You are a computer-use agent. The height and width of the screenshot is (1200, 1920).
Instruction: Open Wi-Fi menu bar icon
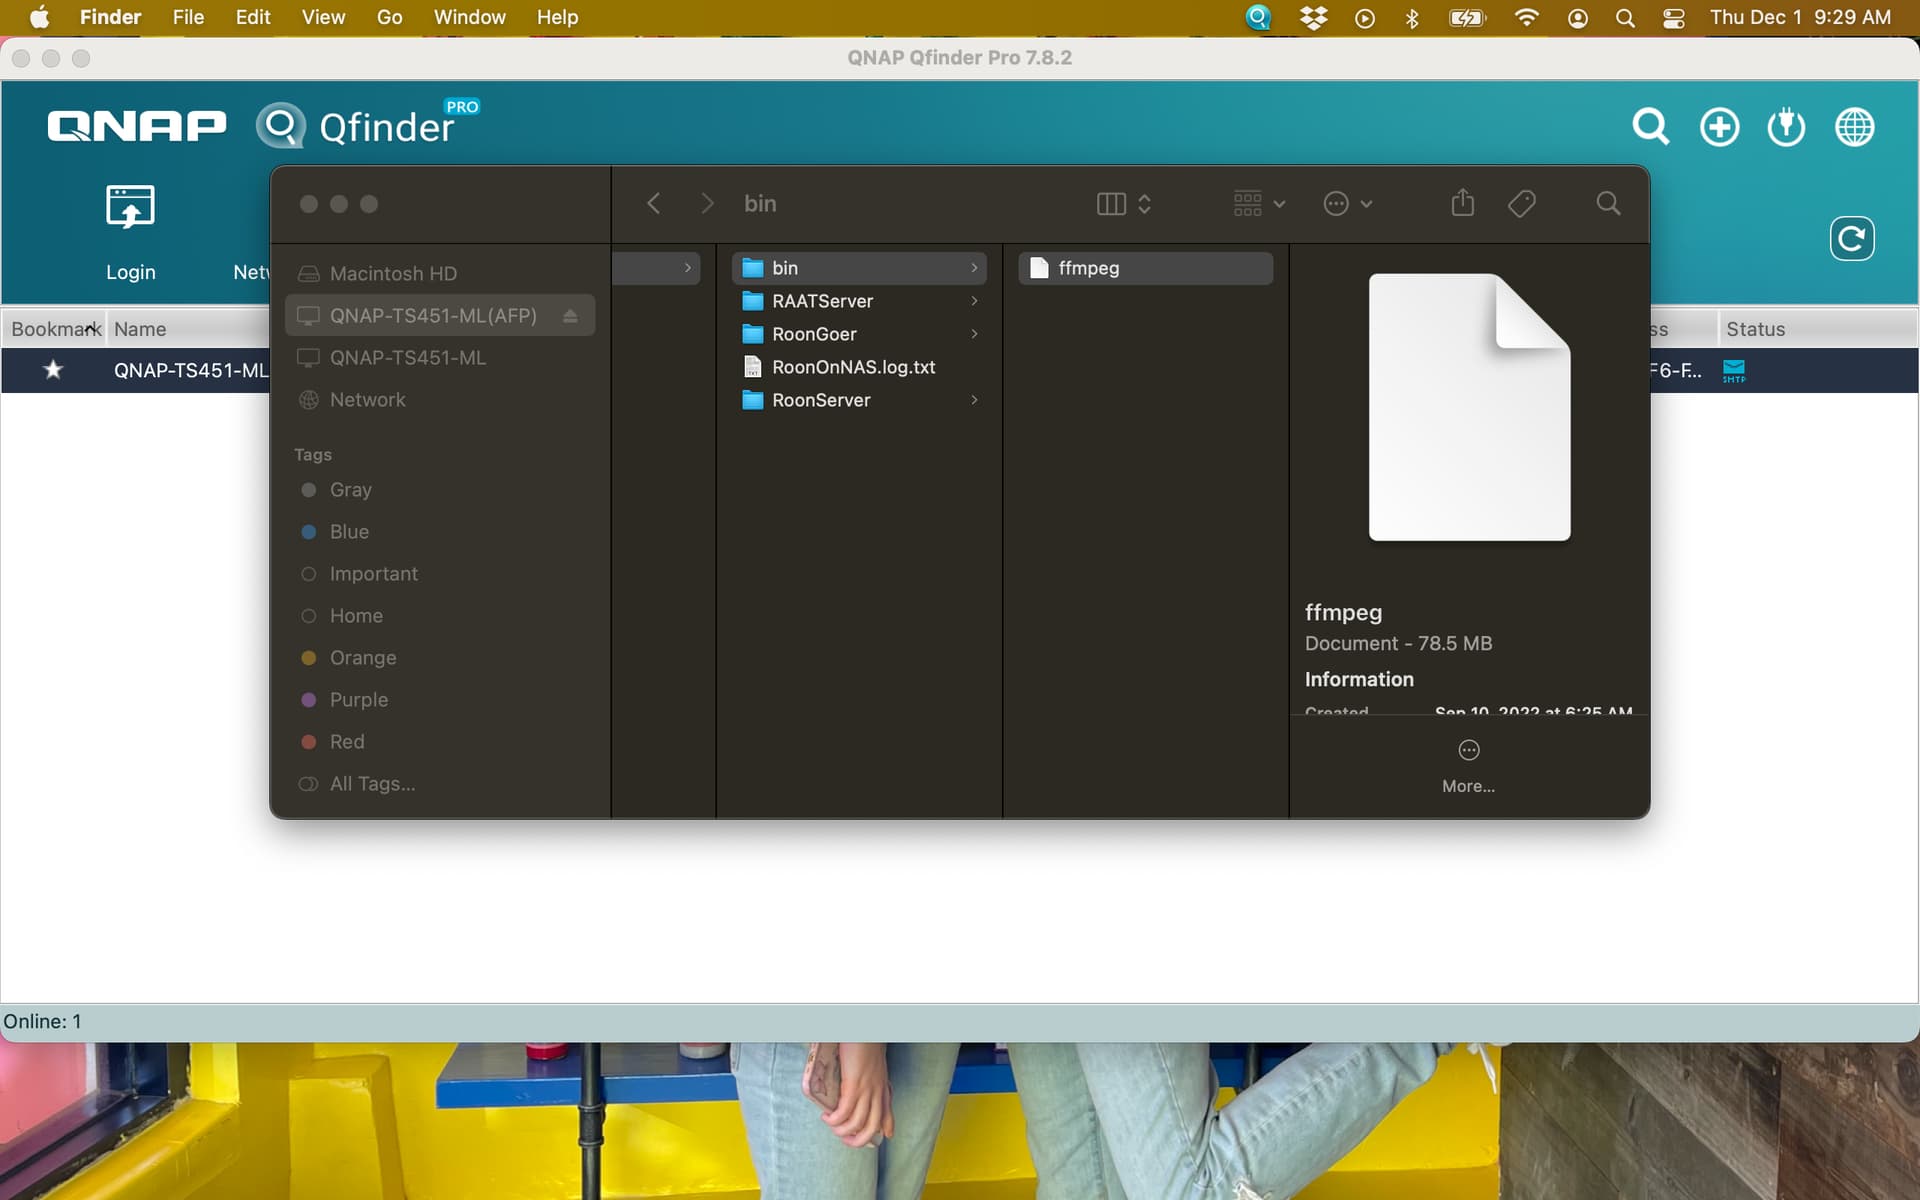[x=1526, y=17]
